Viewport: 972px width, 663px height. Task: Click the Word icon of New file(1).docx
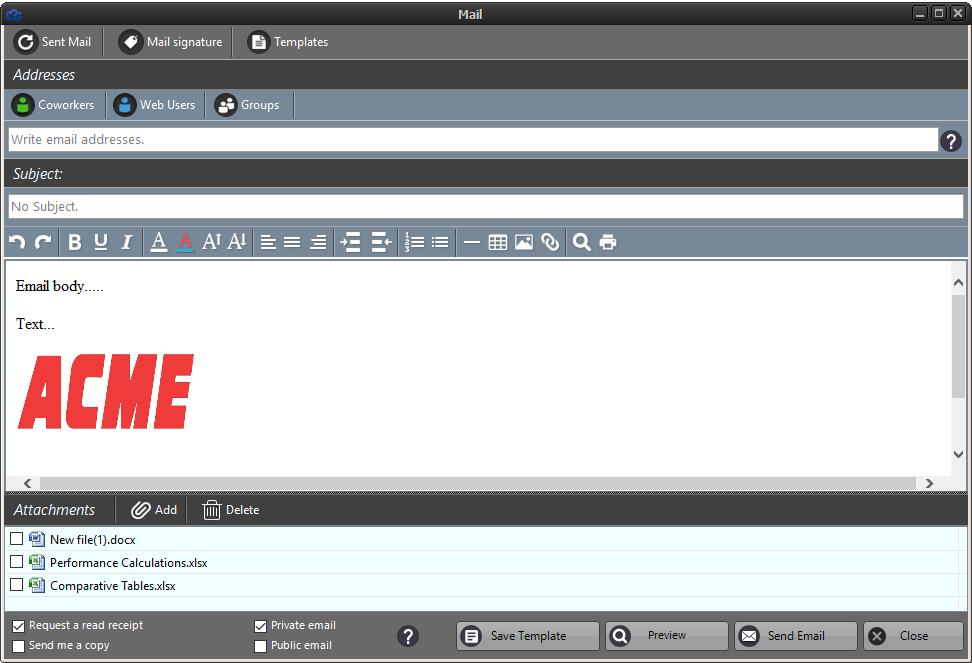pos(37,539)
